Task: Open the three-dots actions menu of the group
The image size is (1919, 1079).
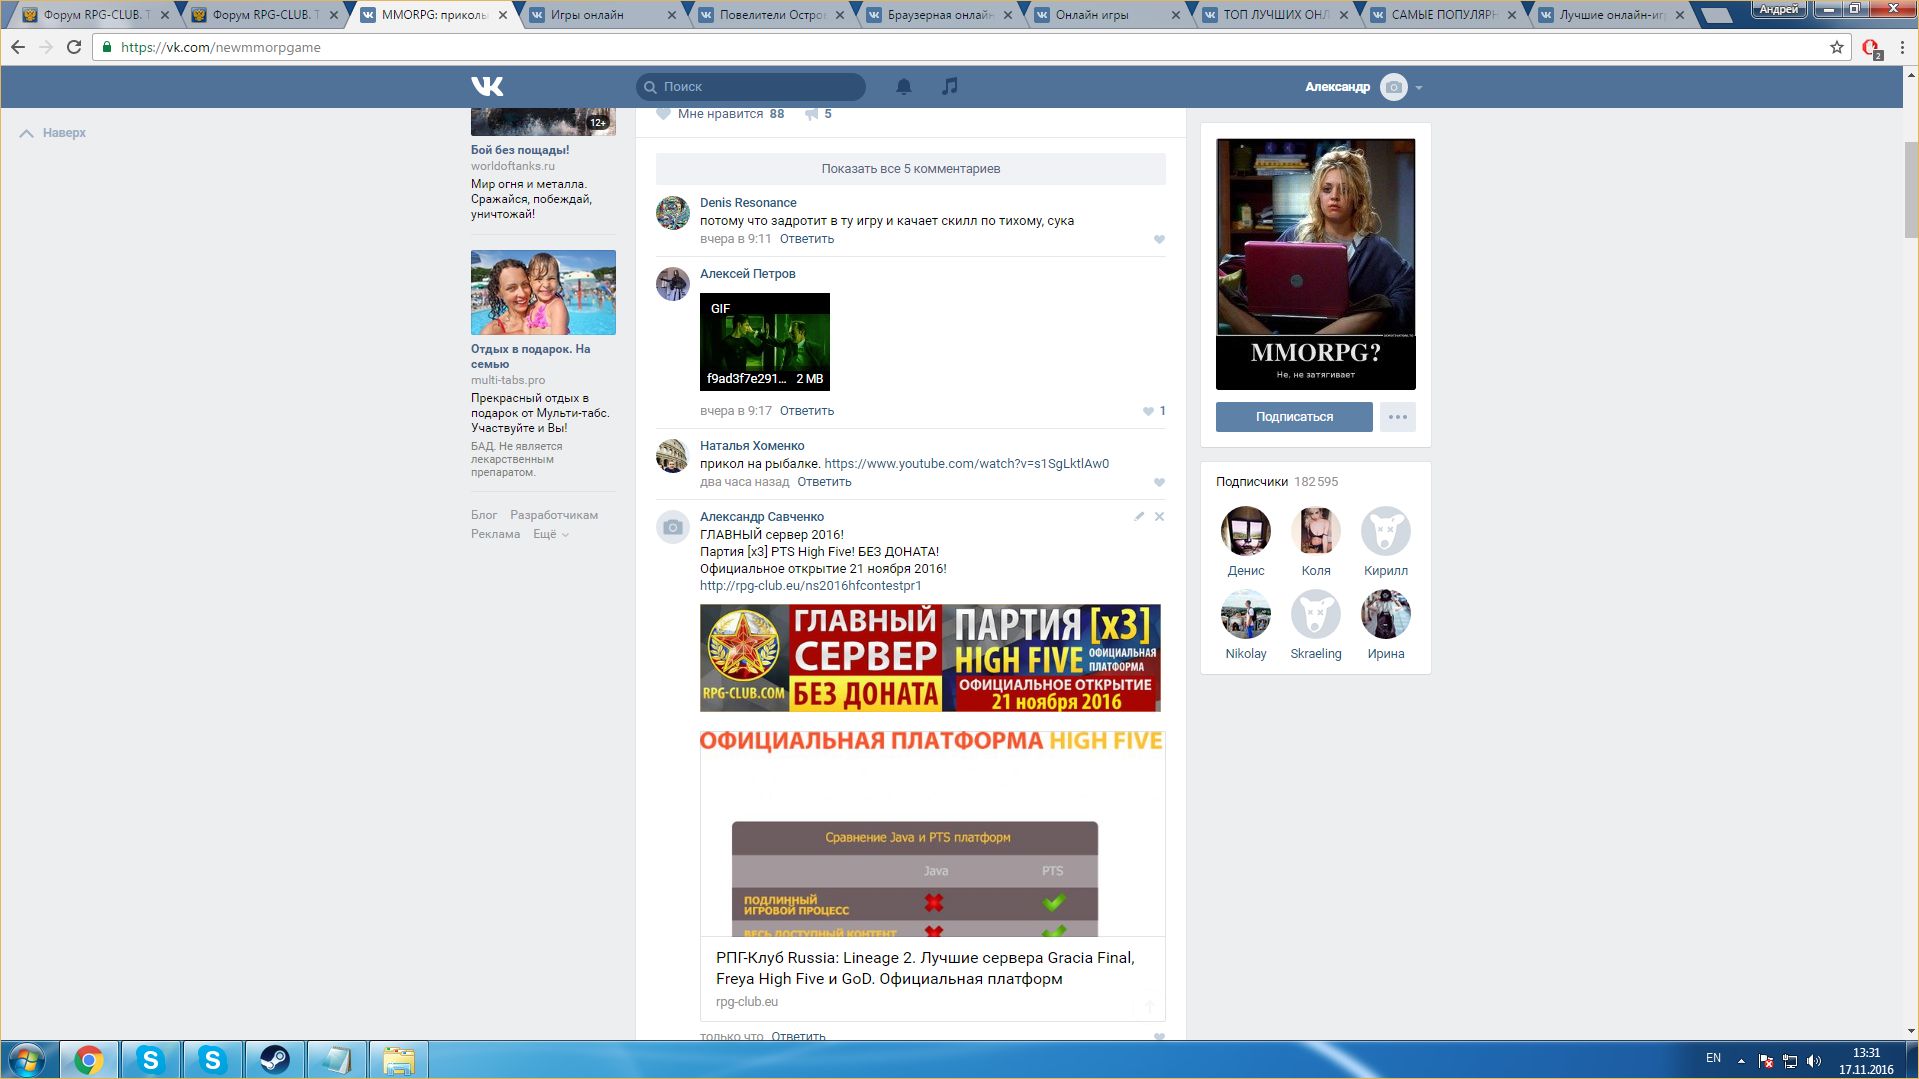Action: point(1398,417)
